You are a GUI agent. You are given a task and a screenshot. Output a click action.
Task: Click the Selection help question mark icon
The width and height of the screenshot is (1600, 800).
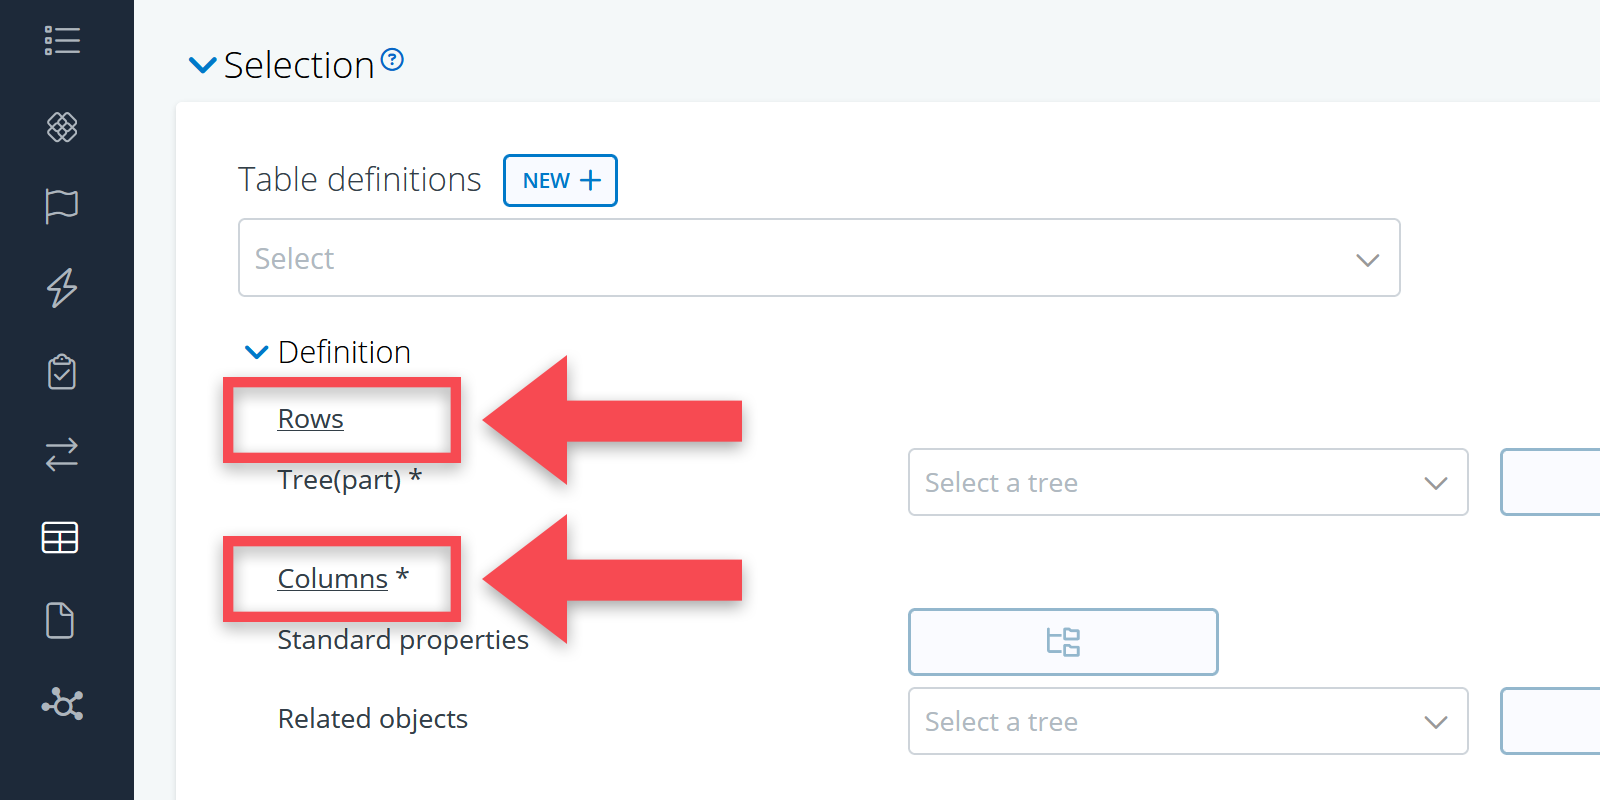393,60
